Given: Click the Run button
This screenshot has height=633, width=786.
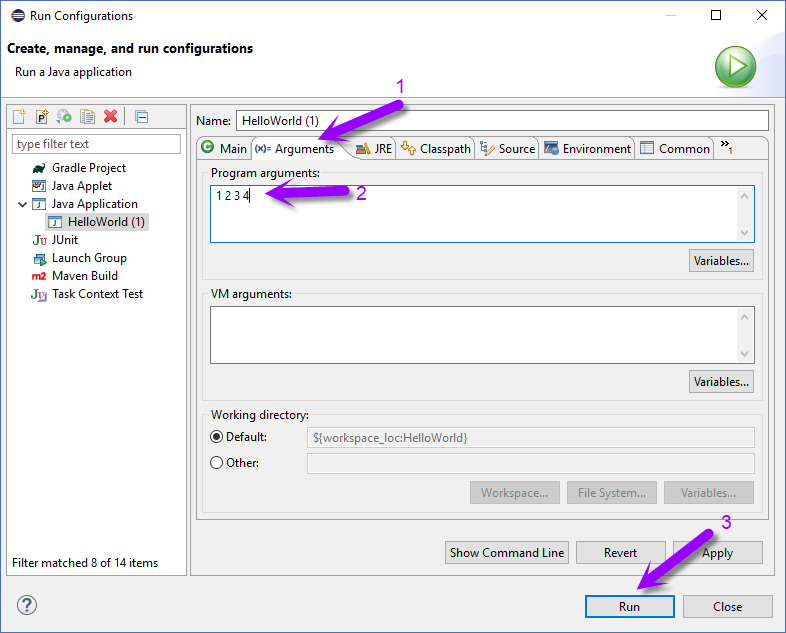Looking at the screenshot, I should 630,606.
